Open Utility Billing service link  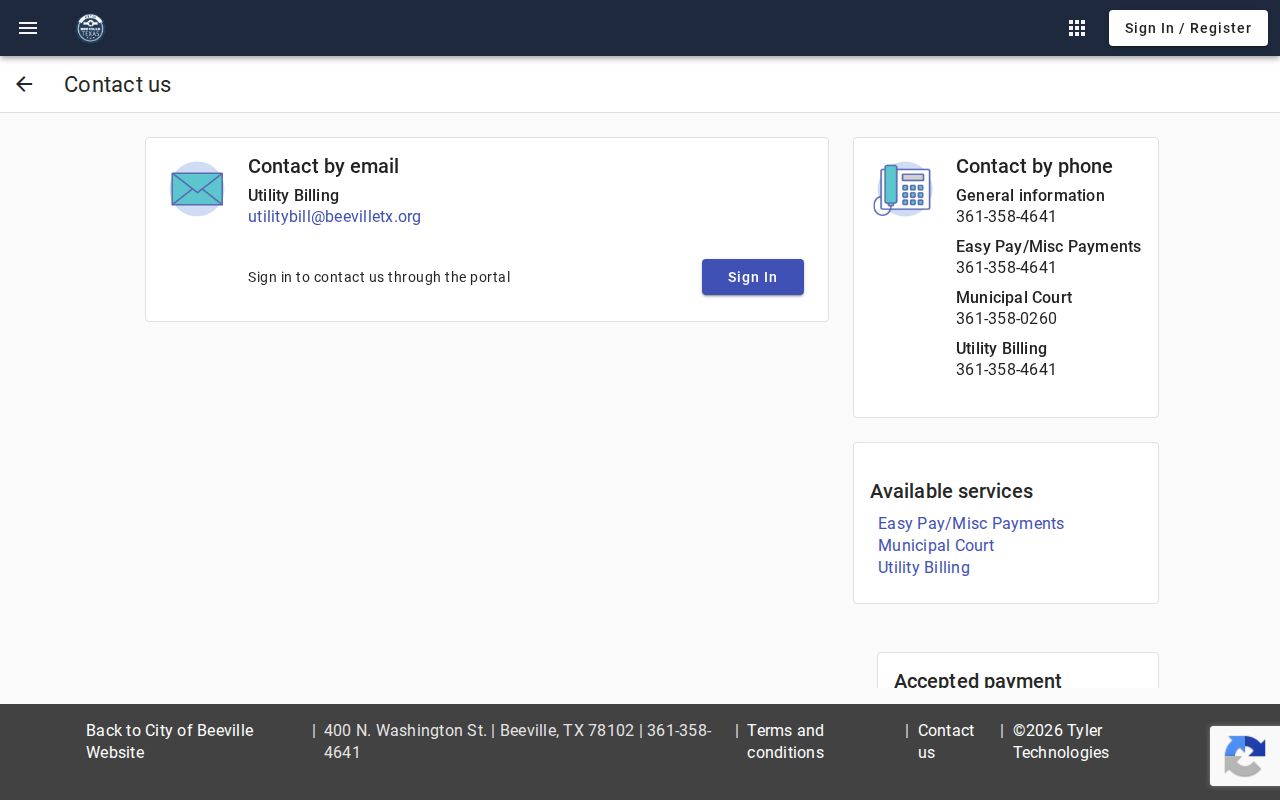click(x=924, y=567)
